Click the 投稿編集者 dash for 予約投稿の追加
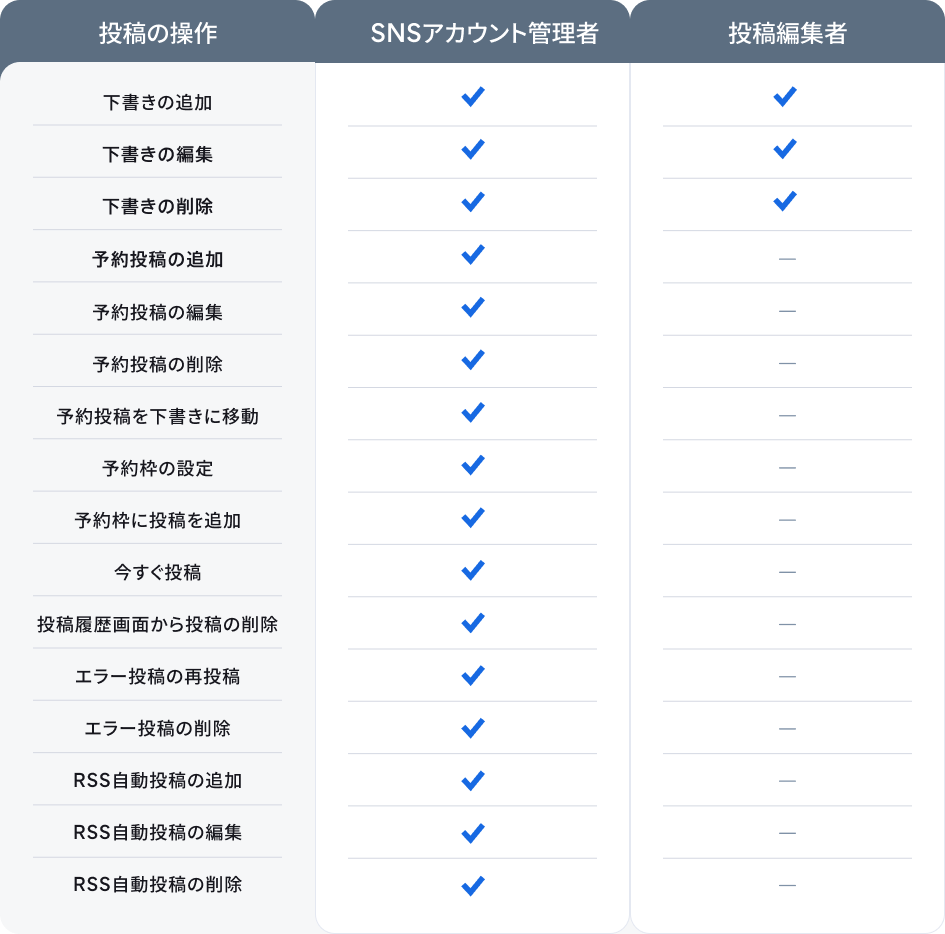Image resolution: width=945 pixels, height=934 pixels. point(787,259)
